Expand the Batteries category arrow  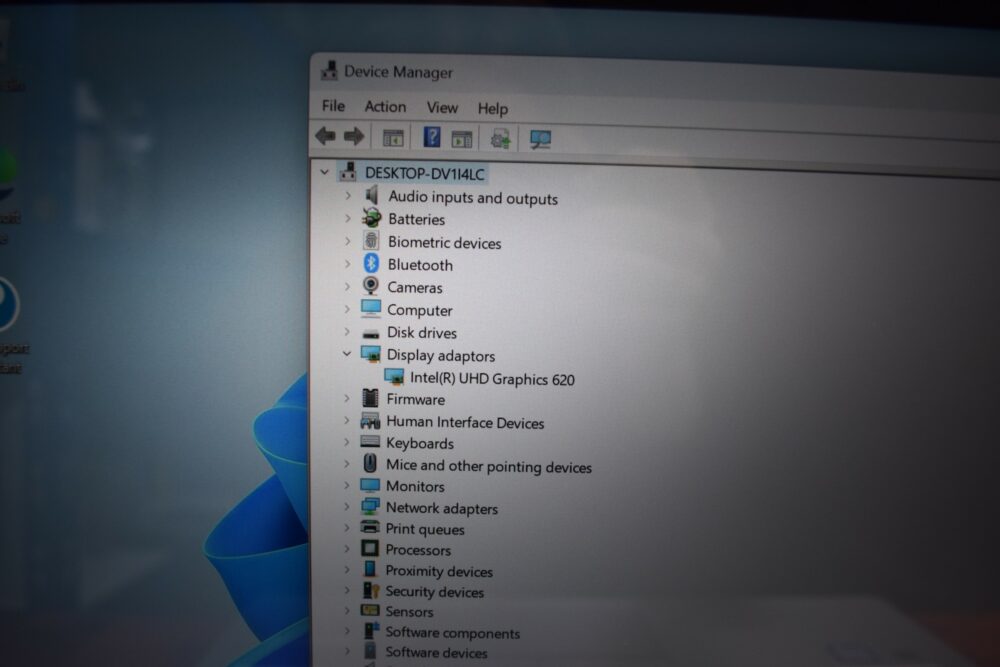point(348,218)
